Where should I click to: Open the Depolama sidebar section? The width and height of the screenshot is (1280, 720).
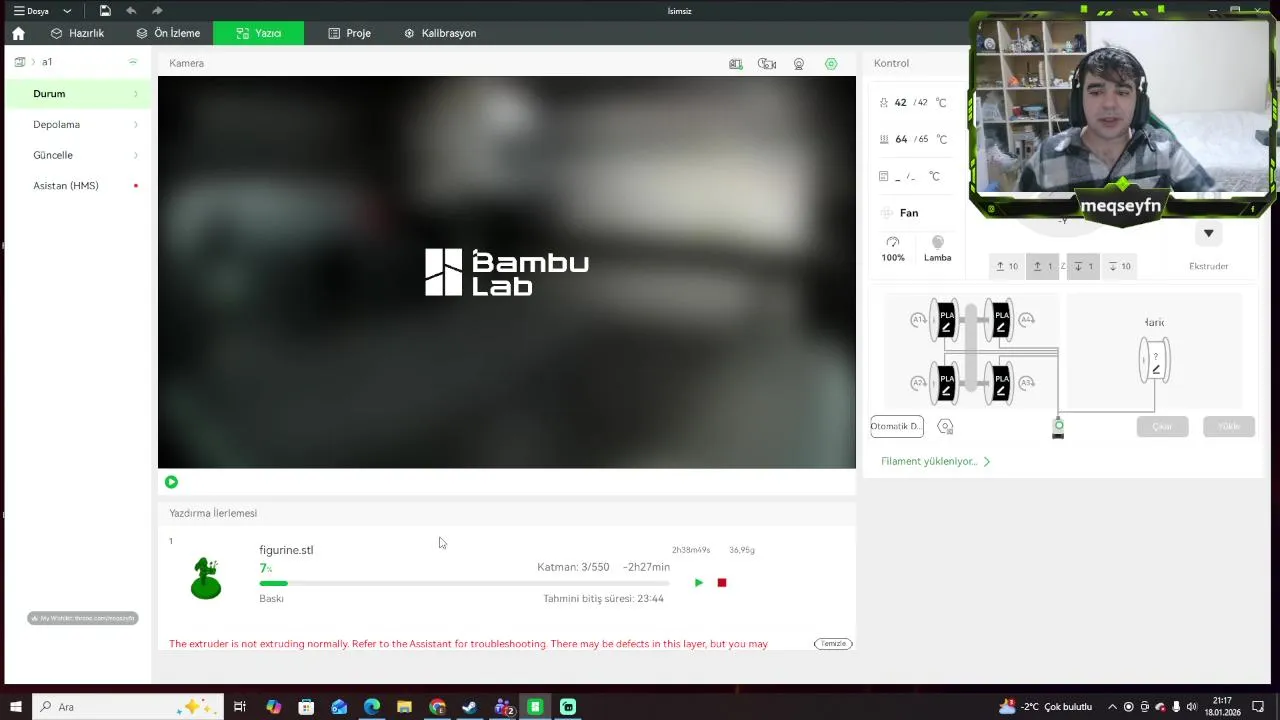click(77, 125)
